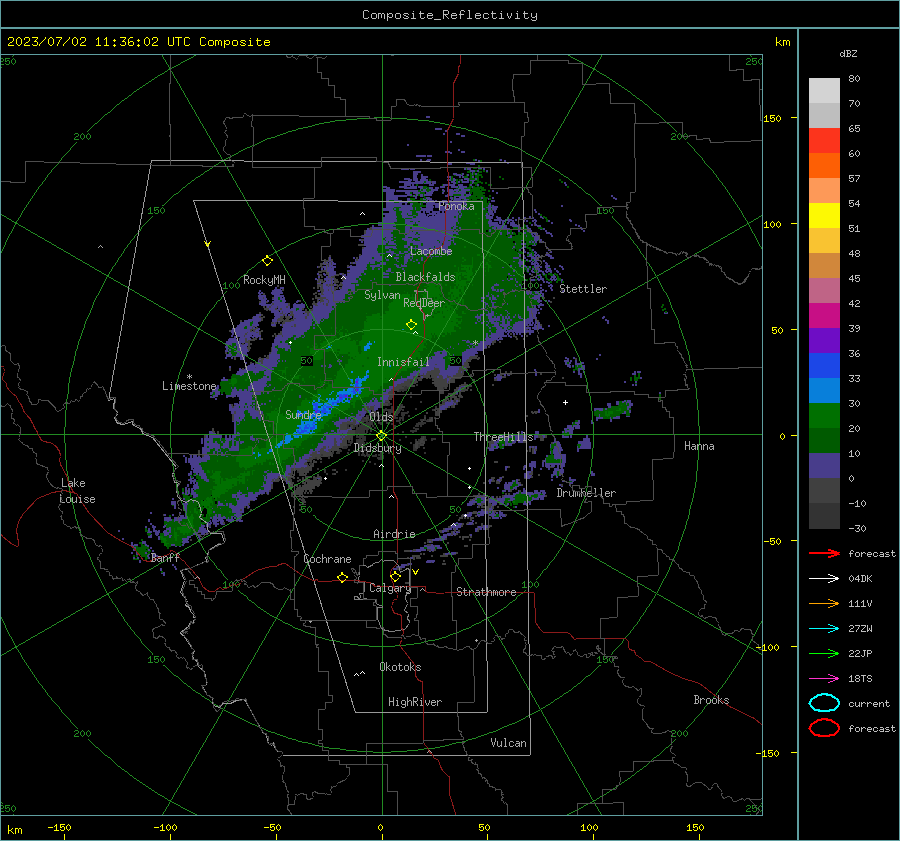Click the yellow diamond marker below Cochrane
The height and width of the screenshot is (841, 900).
(342, 577)
